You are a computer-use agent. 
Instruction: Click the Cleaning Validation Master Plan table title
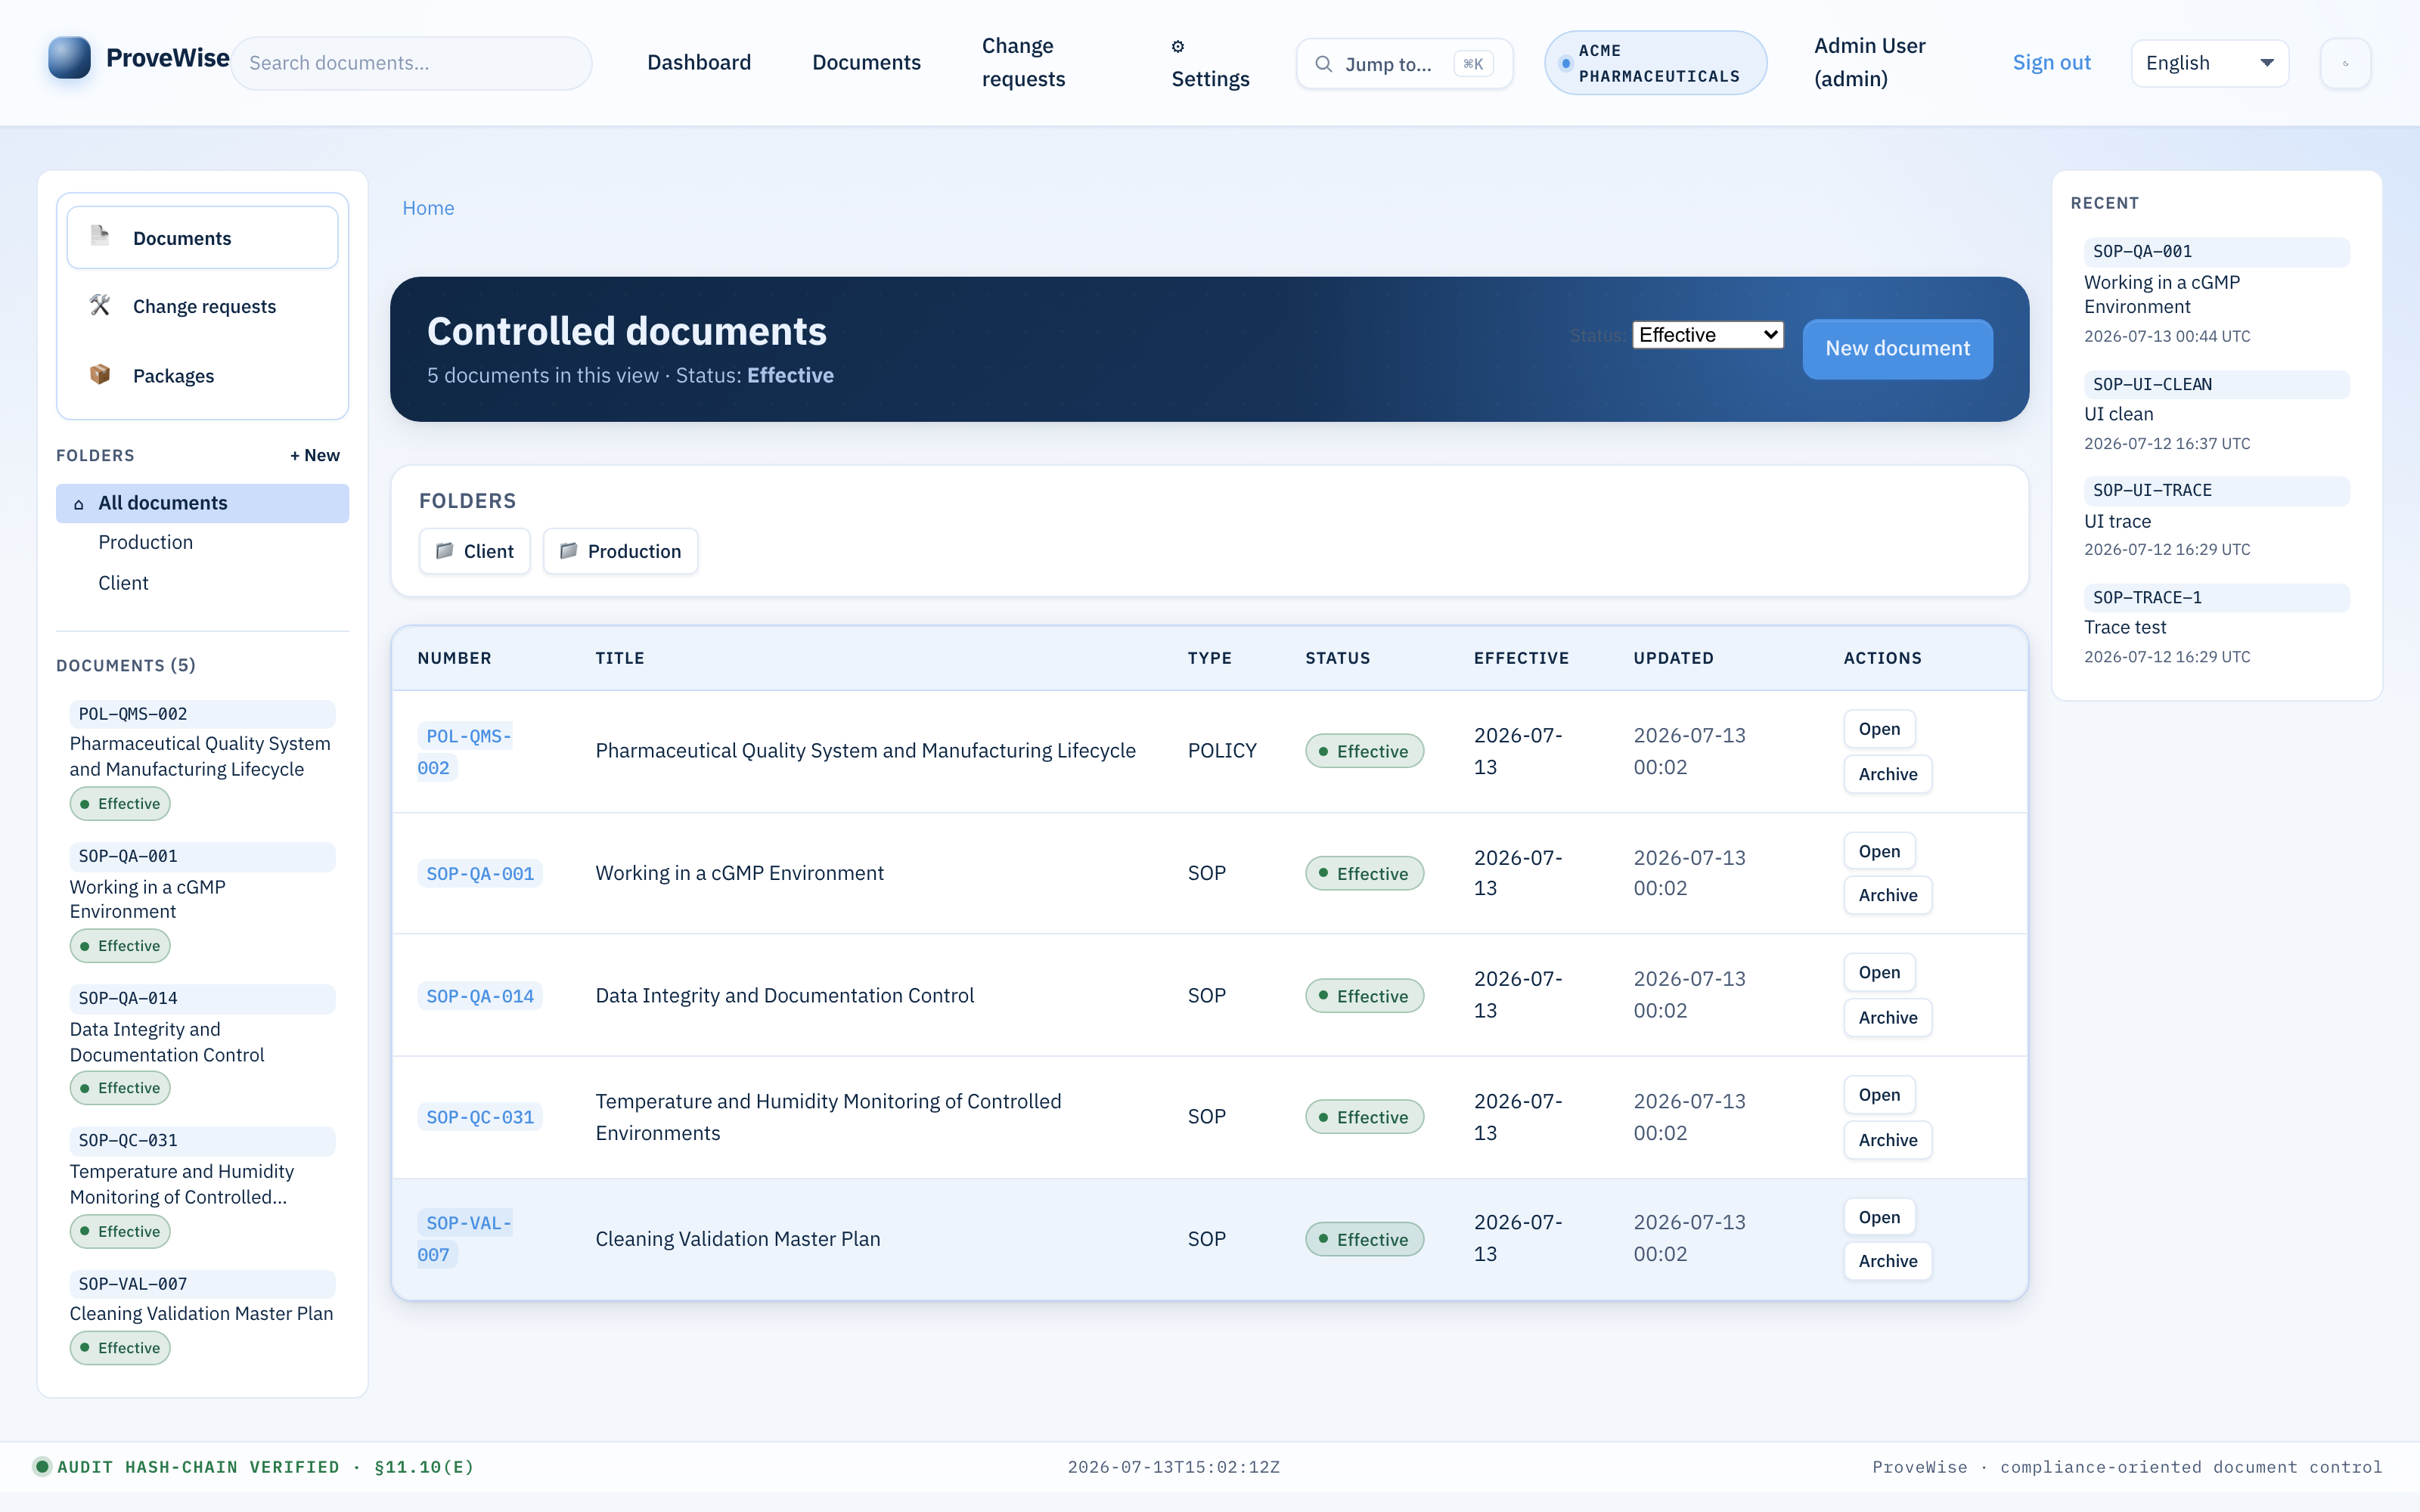[x=738, y=1239]
